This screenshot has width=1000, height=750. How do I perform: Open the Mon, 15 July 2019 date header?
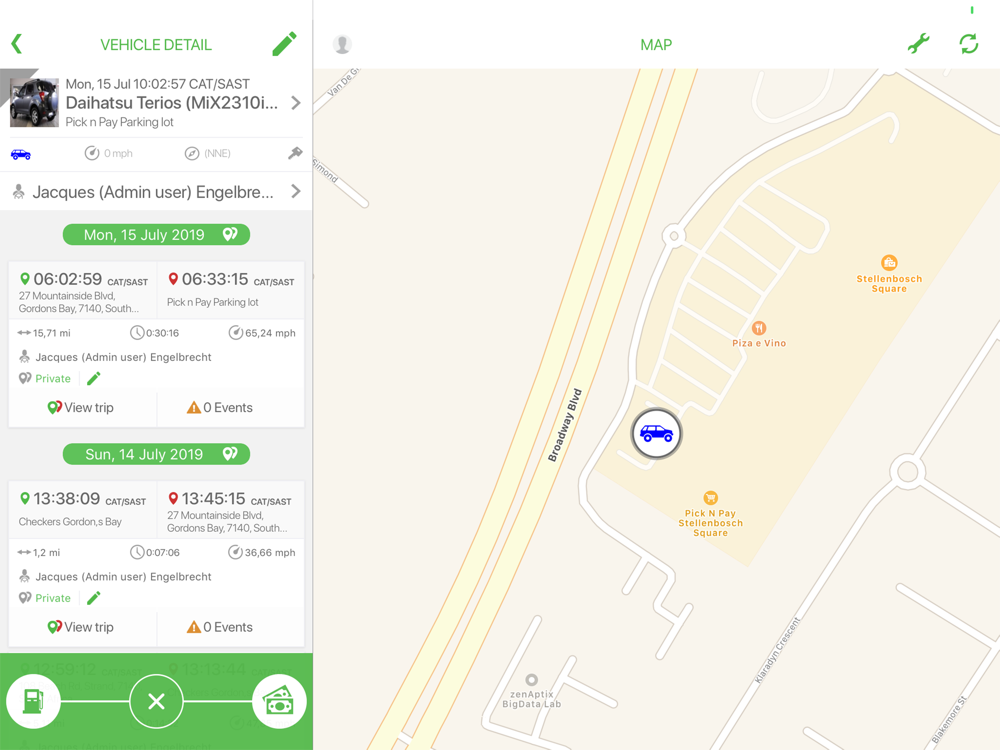click(156, 235)
